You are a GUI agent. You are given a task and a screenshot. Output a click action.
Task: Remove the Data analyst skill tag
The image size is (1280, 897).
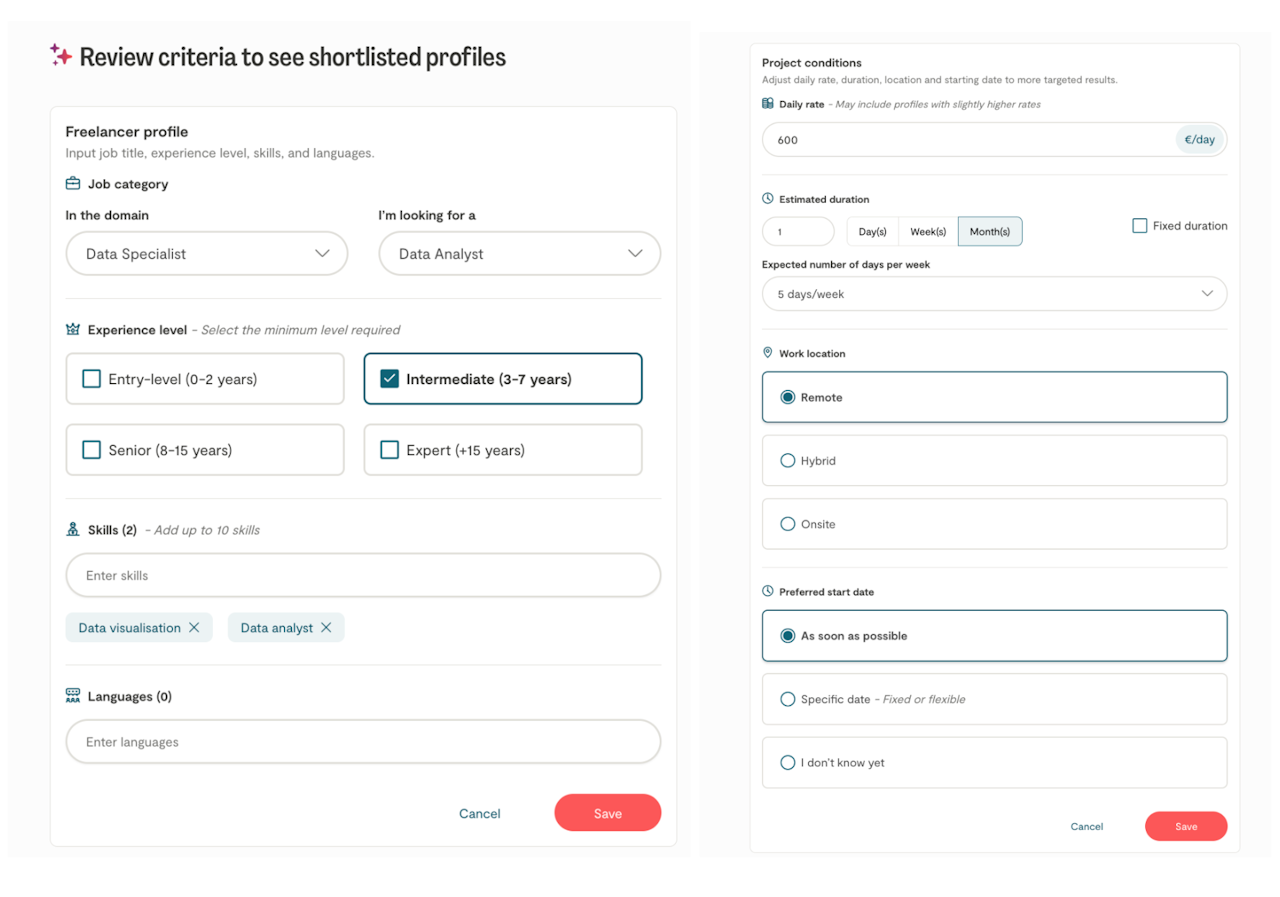325,628
